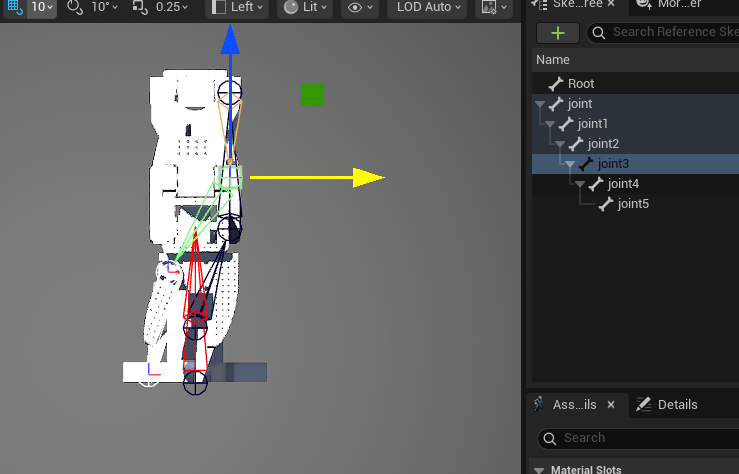Toggle rotation snapping icon
The height and width of the screenshot is (474, 739).
pyautogui.click(x=74, y=7)
